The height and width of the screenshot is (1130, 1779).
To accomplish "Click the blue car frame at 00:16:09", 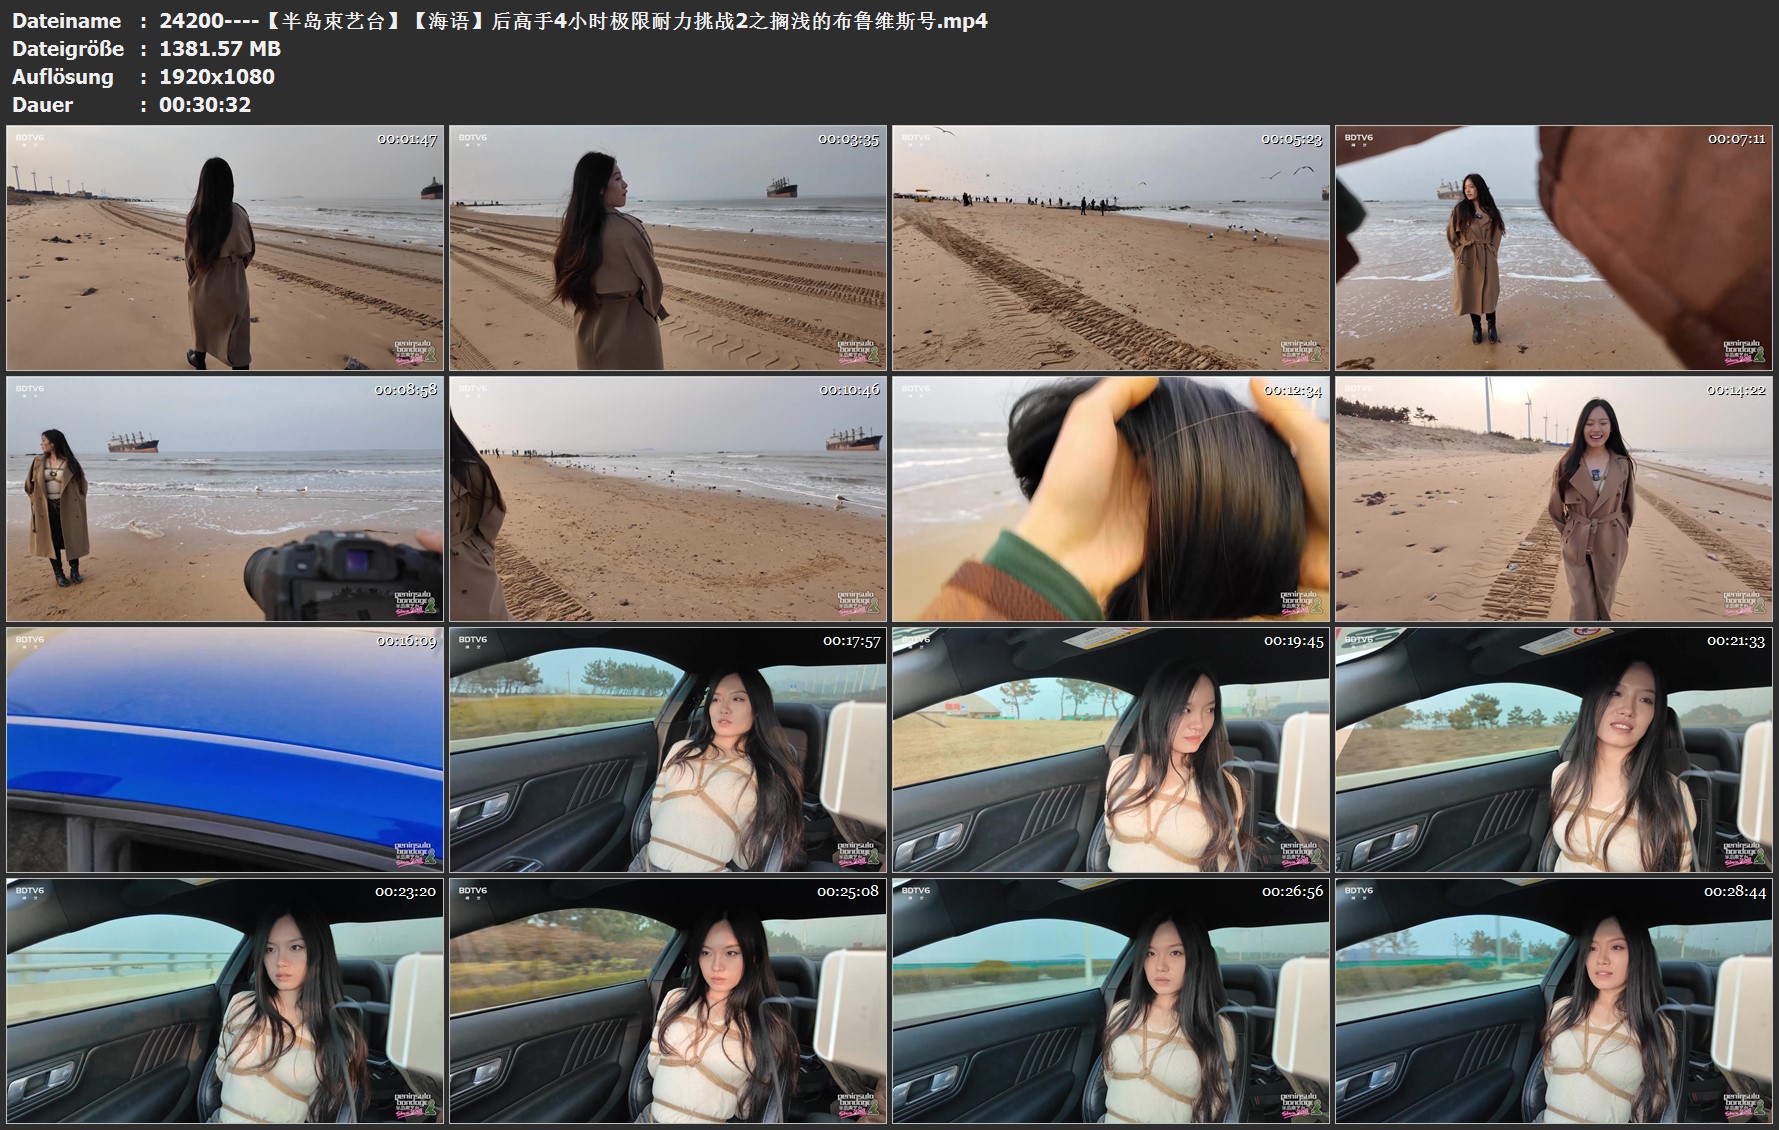I will 225,750.
